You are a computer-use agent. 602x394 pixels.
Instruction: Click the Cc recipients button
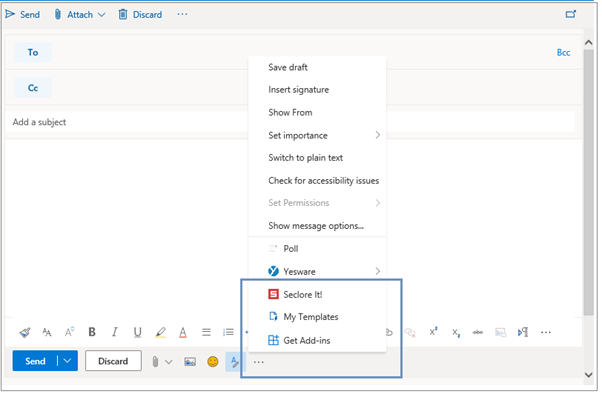coord(33,88)
